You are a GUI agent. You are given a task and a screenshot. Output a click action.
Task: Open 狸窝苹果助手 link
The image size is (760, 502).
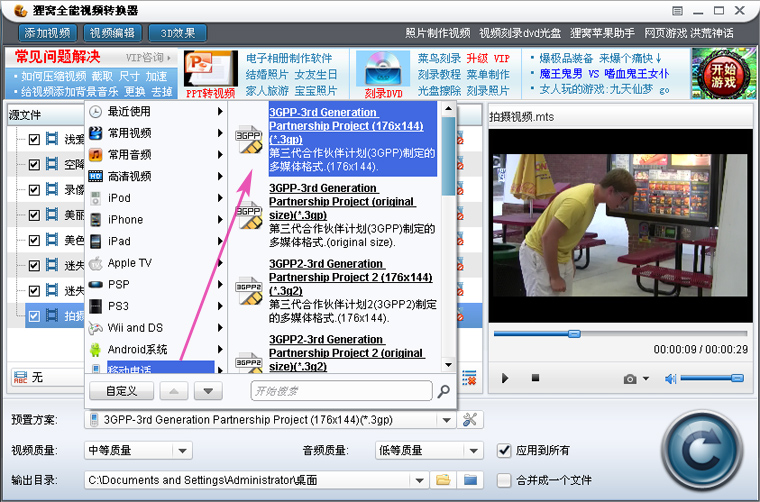(602, 33)
